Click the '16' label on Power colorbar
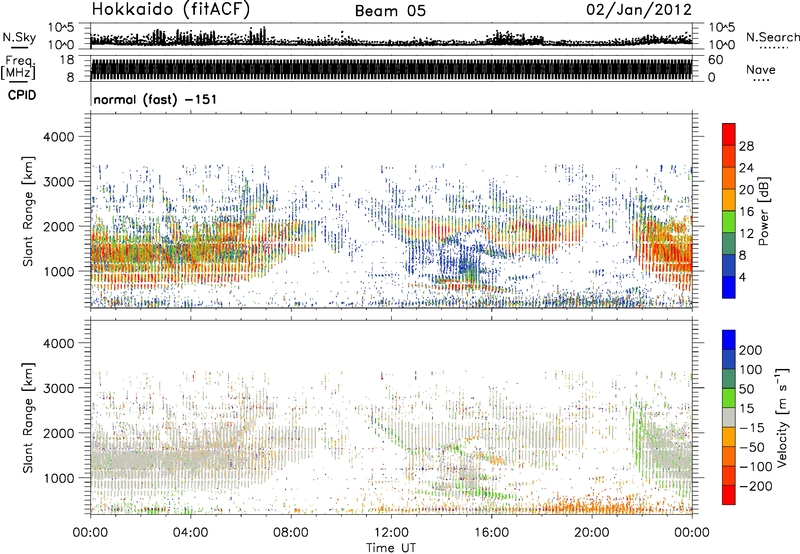This screenshot has width=800, height=554. pos(746,212)
